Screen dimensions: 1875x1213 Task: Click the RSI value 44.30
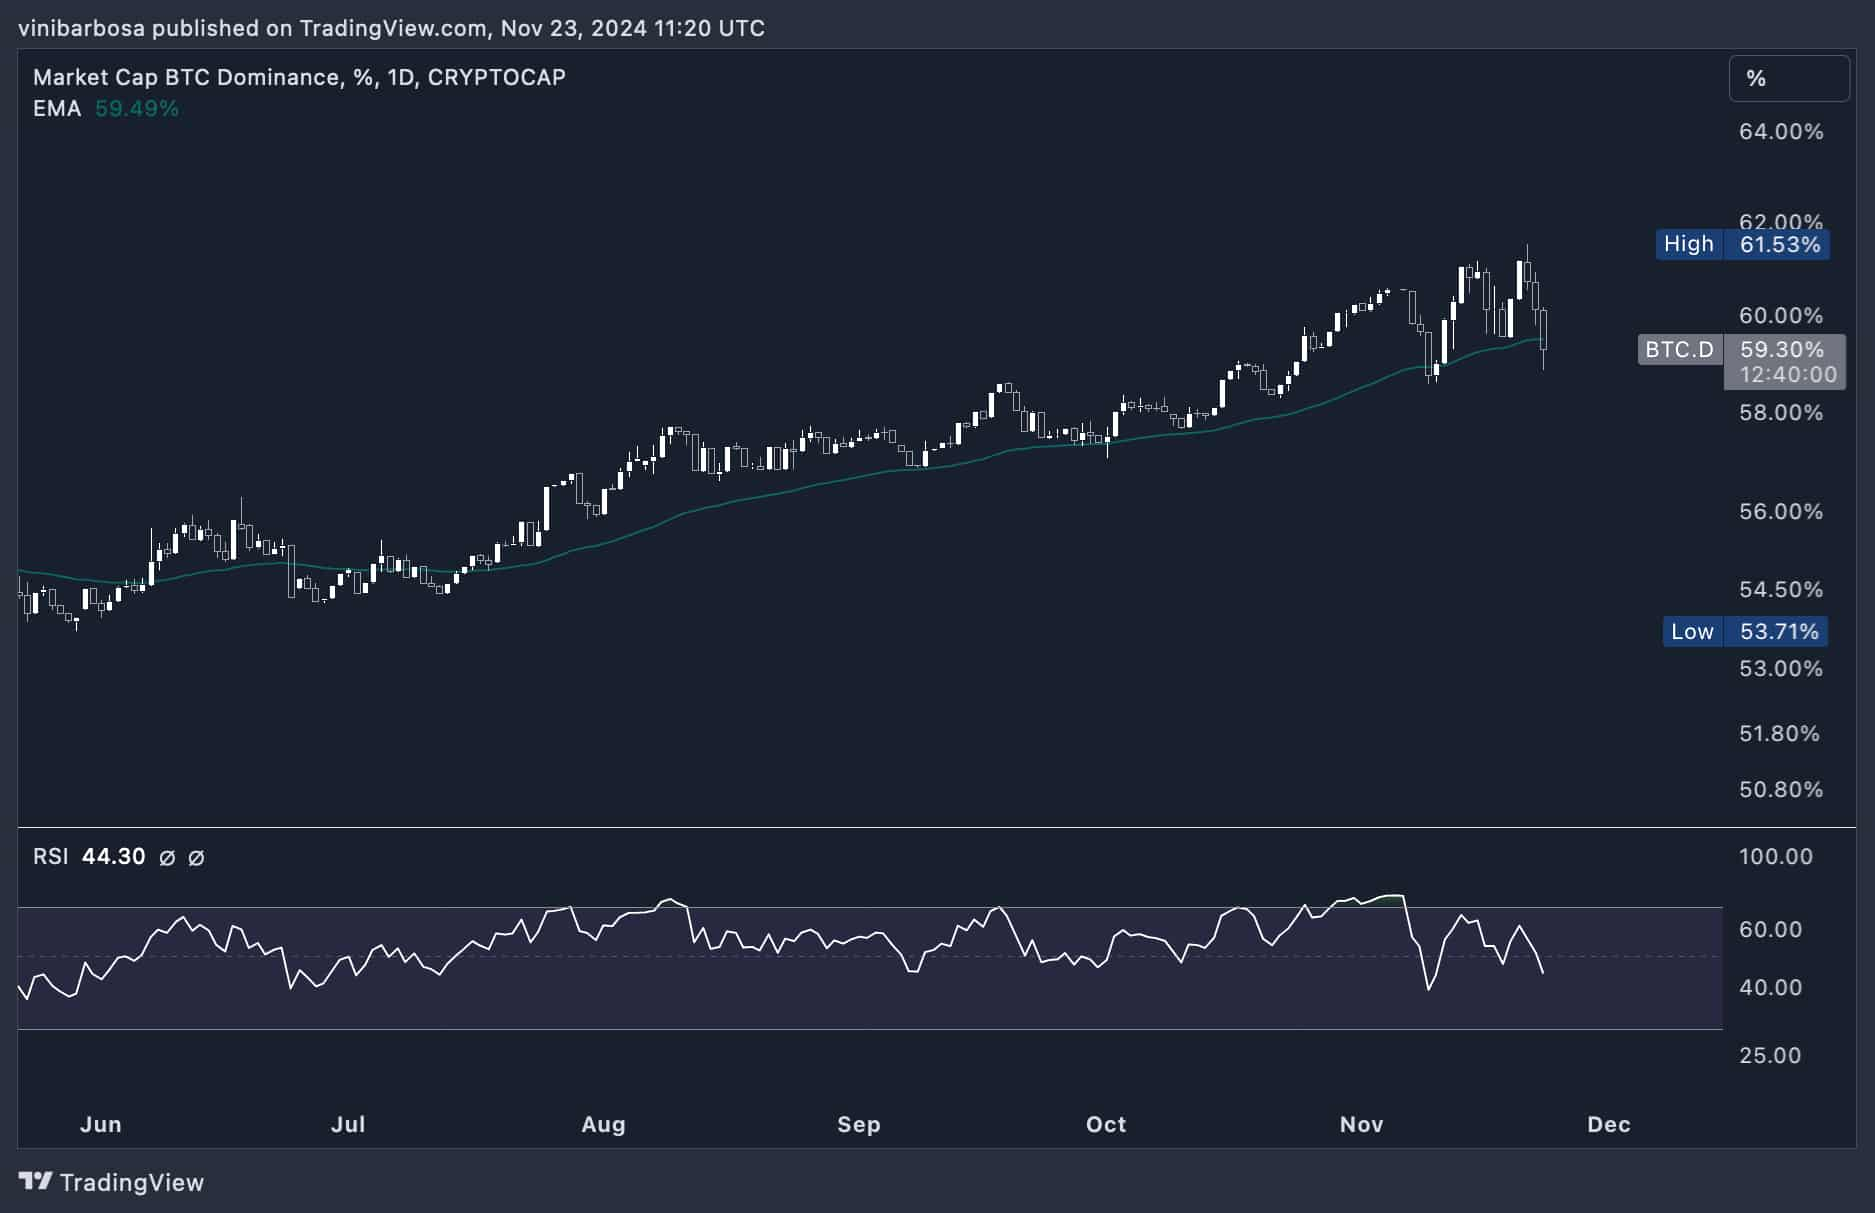(114, 857)
